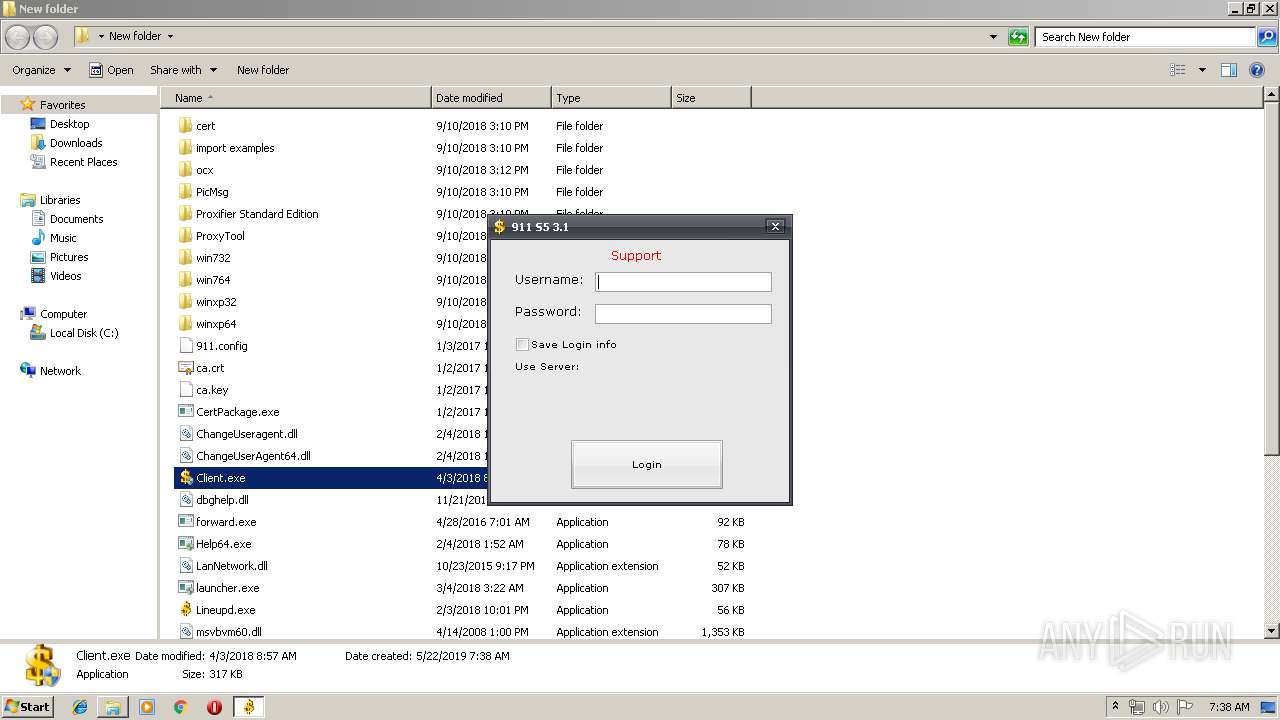Open the address bar history dropdown
The width and height of the screenshot is (1280, 720).
(x=993, y=37)
